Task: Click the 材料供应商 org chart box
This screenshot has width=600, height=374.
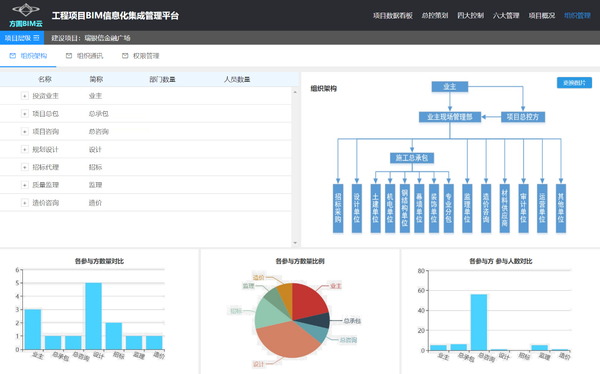Action: tap(505, 208)
